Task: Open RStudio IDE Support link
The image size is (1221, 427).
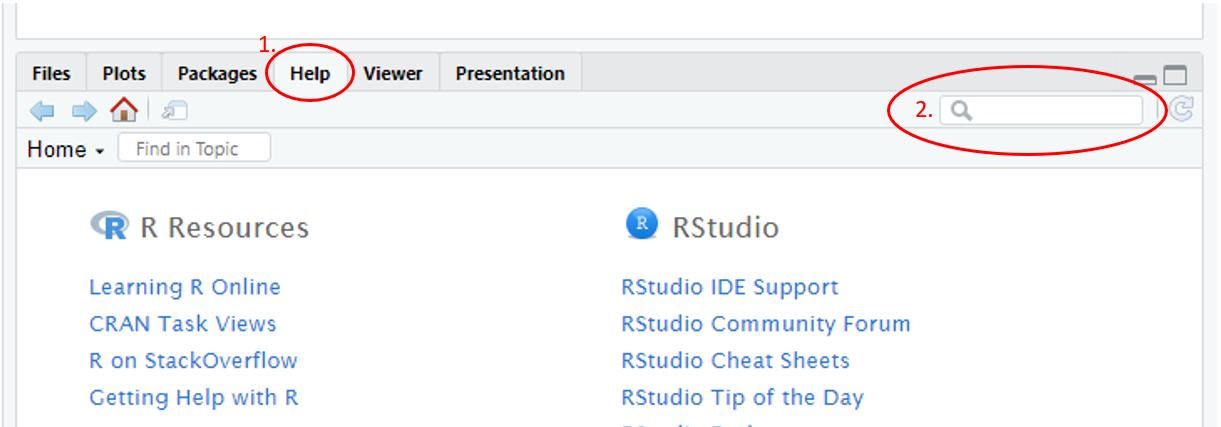Action: (730, 287)
